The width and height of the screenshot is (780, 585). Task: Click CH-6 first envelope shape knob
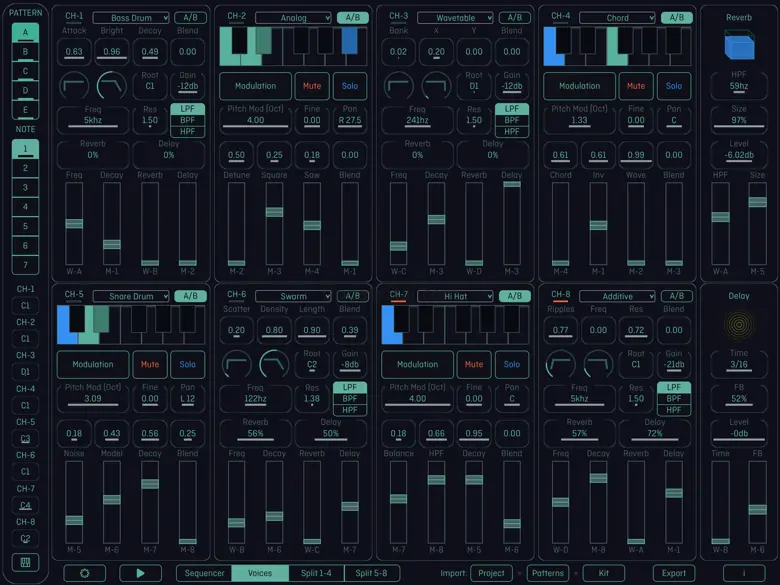click(x=236, y=364)
